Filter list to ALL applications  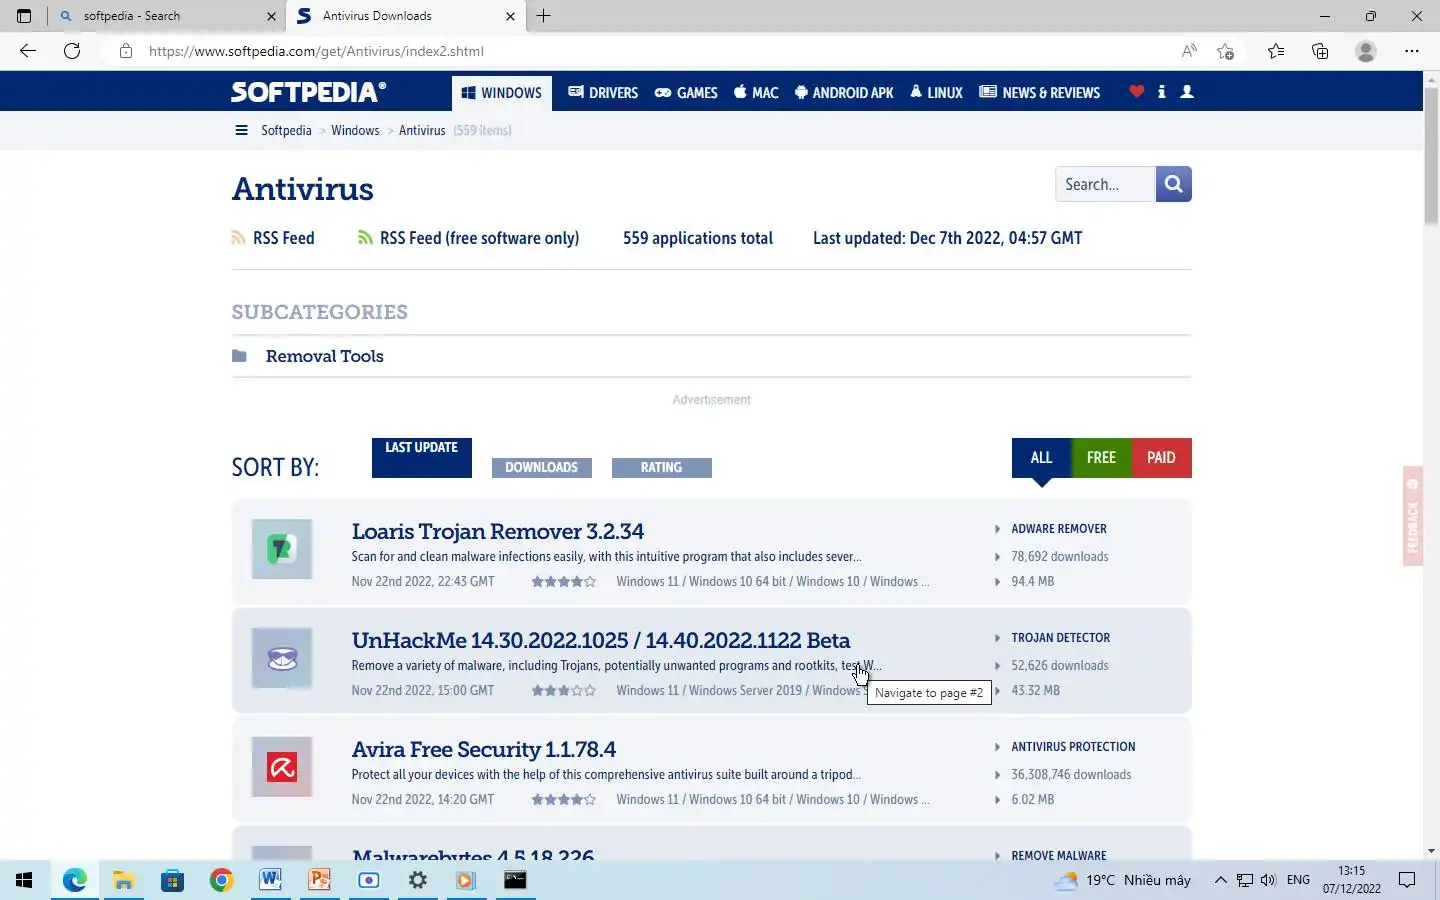[1041, 457]
